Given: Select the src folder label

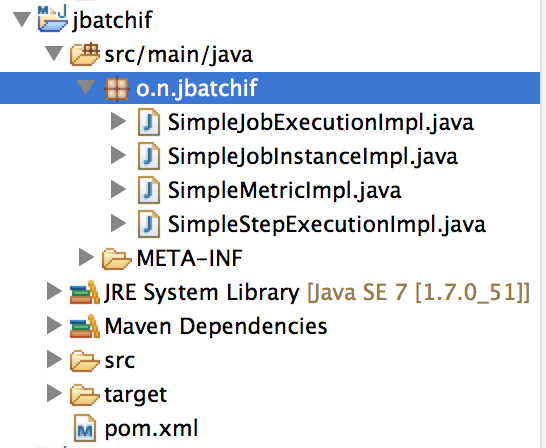Looking at the screenshot, I should point(120,360).
